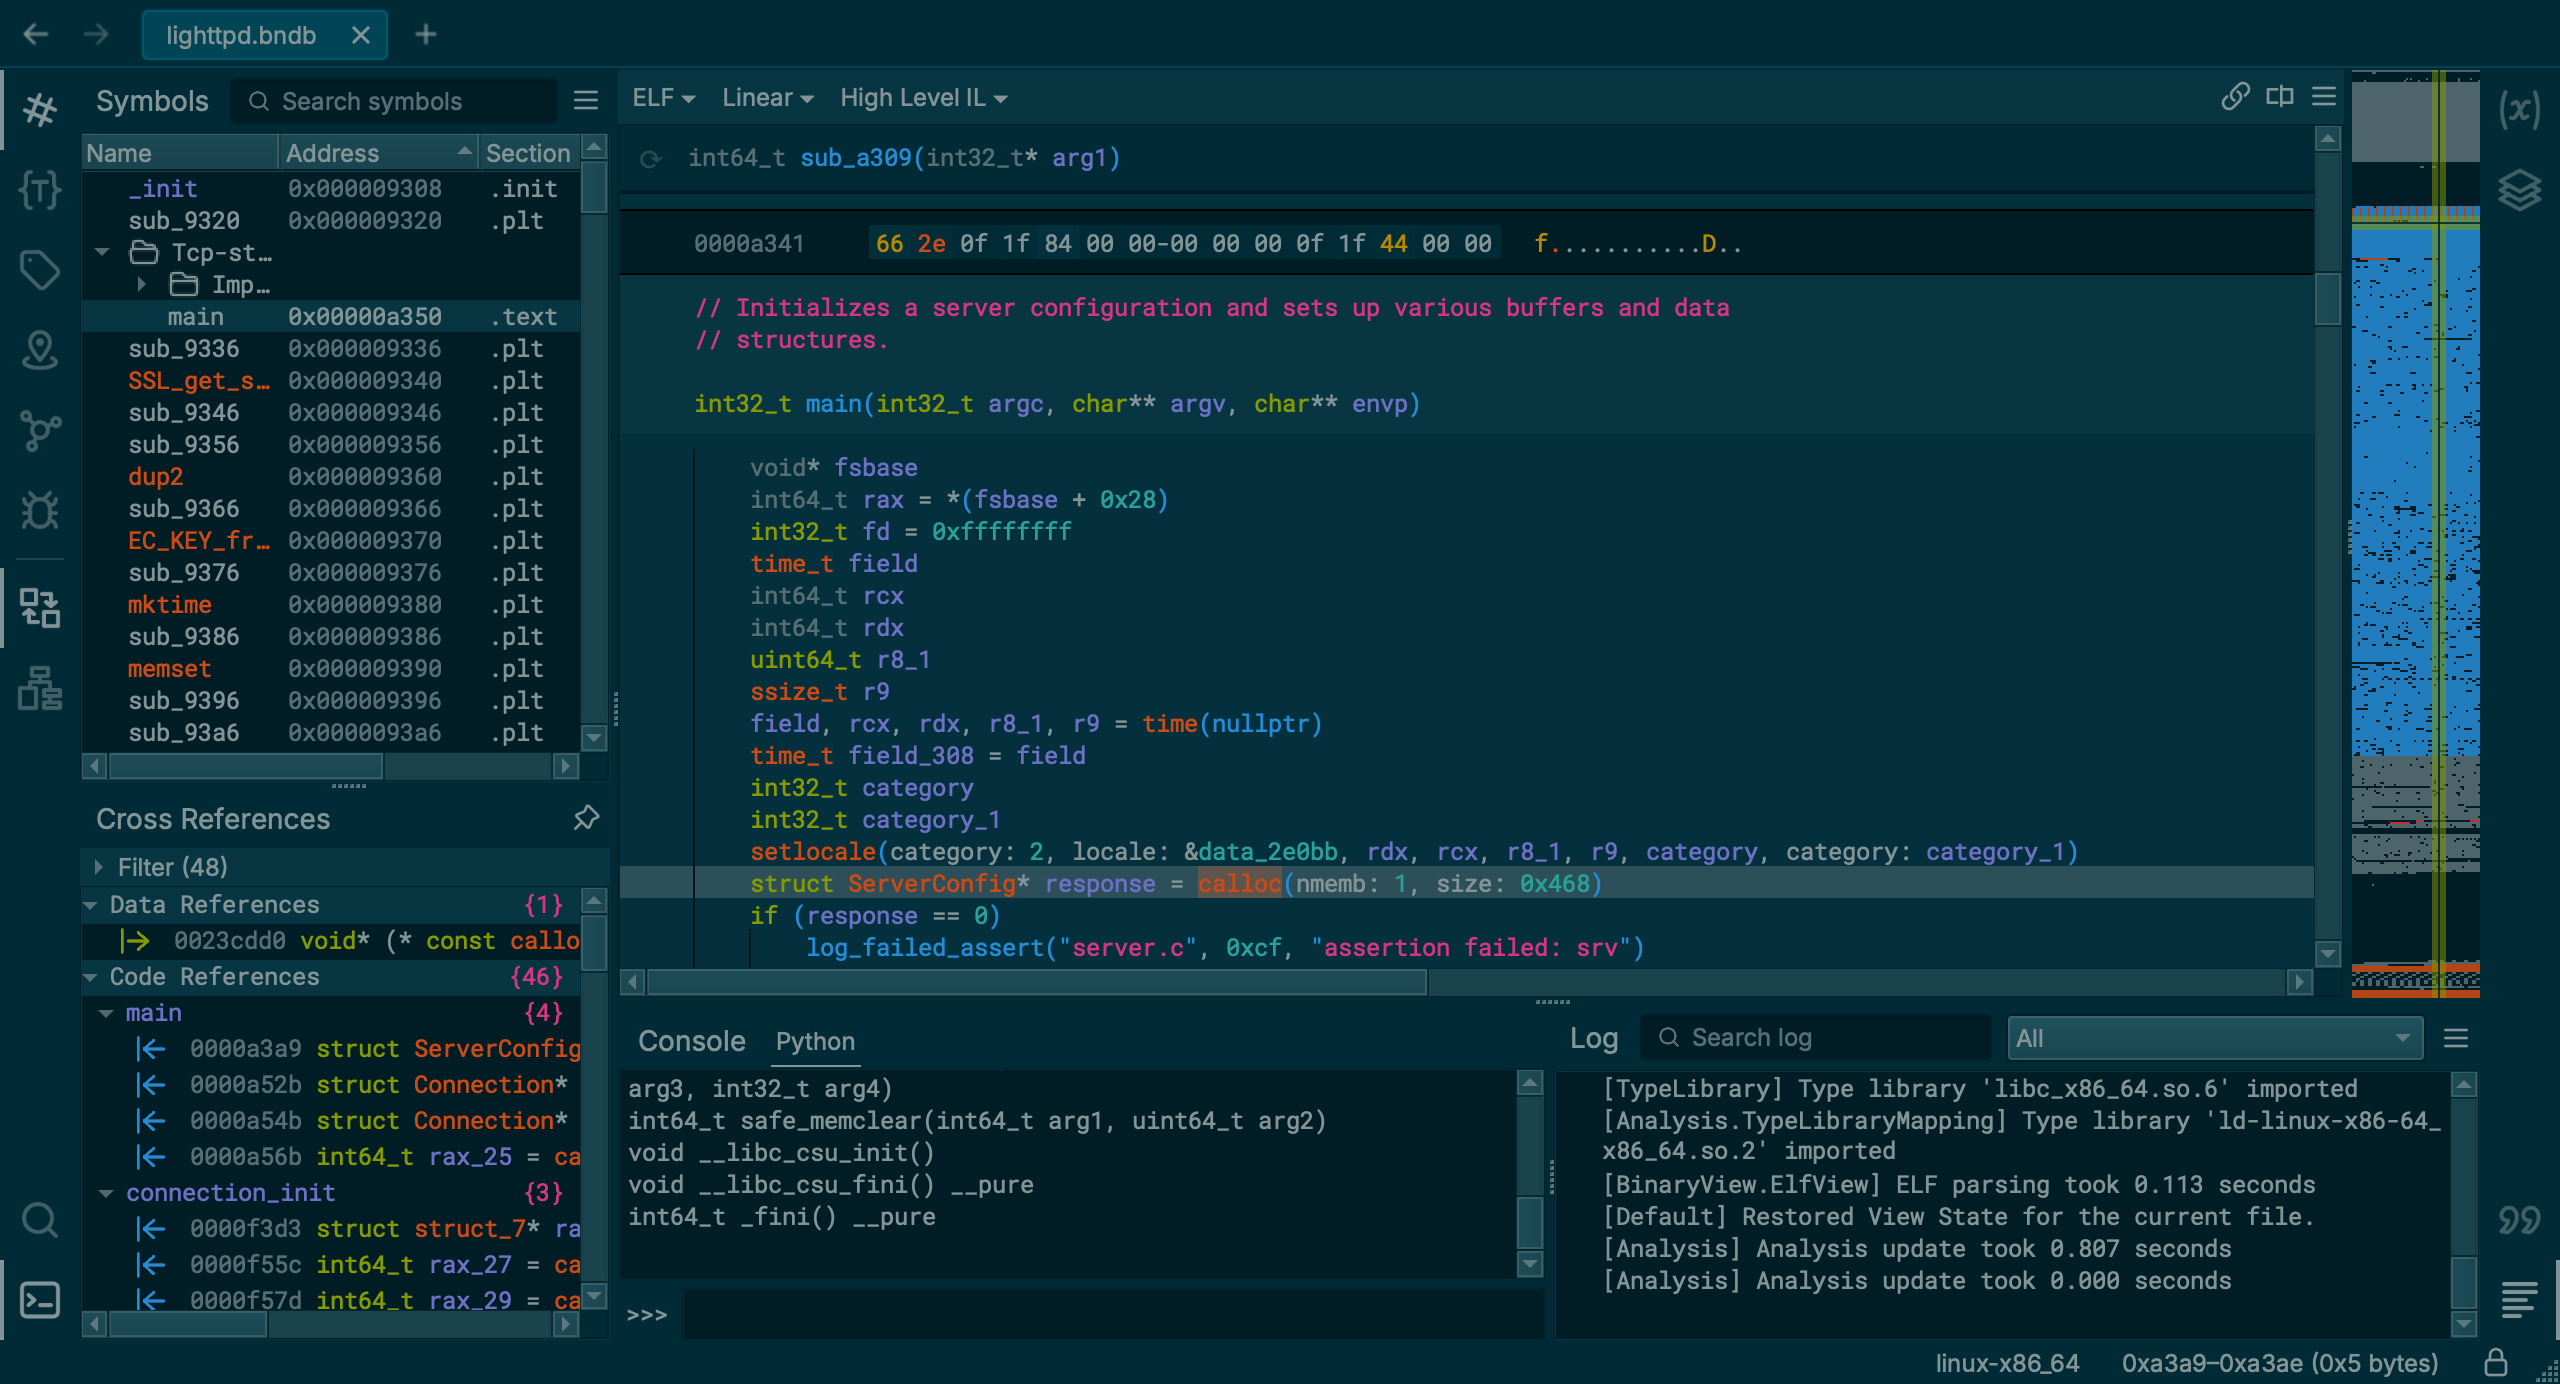This screenshot has height=1384, width=2560.
Task: Toggle the console terminal icon
Action: click(x=40, y=1300)
